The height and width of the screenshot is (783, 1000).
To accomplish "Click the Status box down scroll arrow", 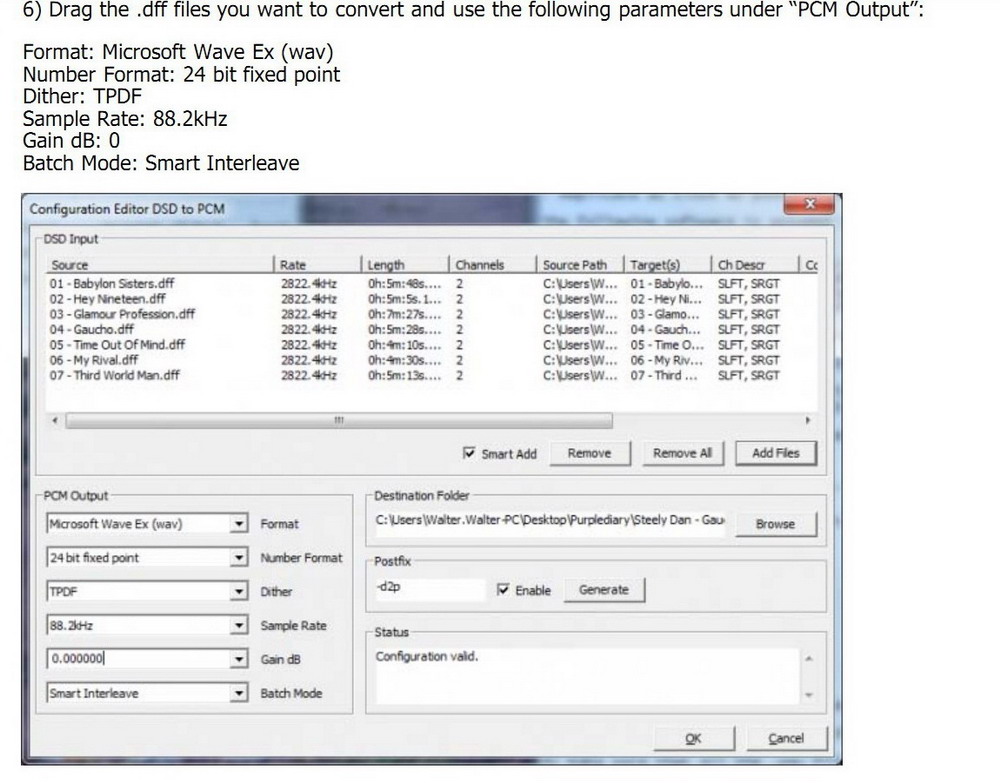I will [x=809, y=695].
